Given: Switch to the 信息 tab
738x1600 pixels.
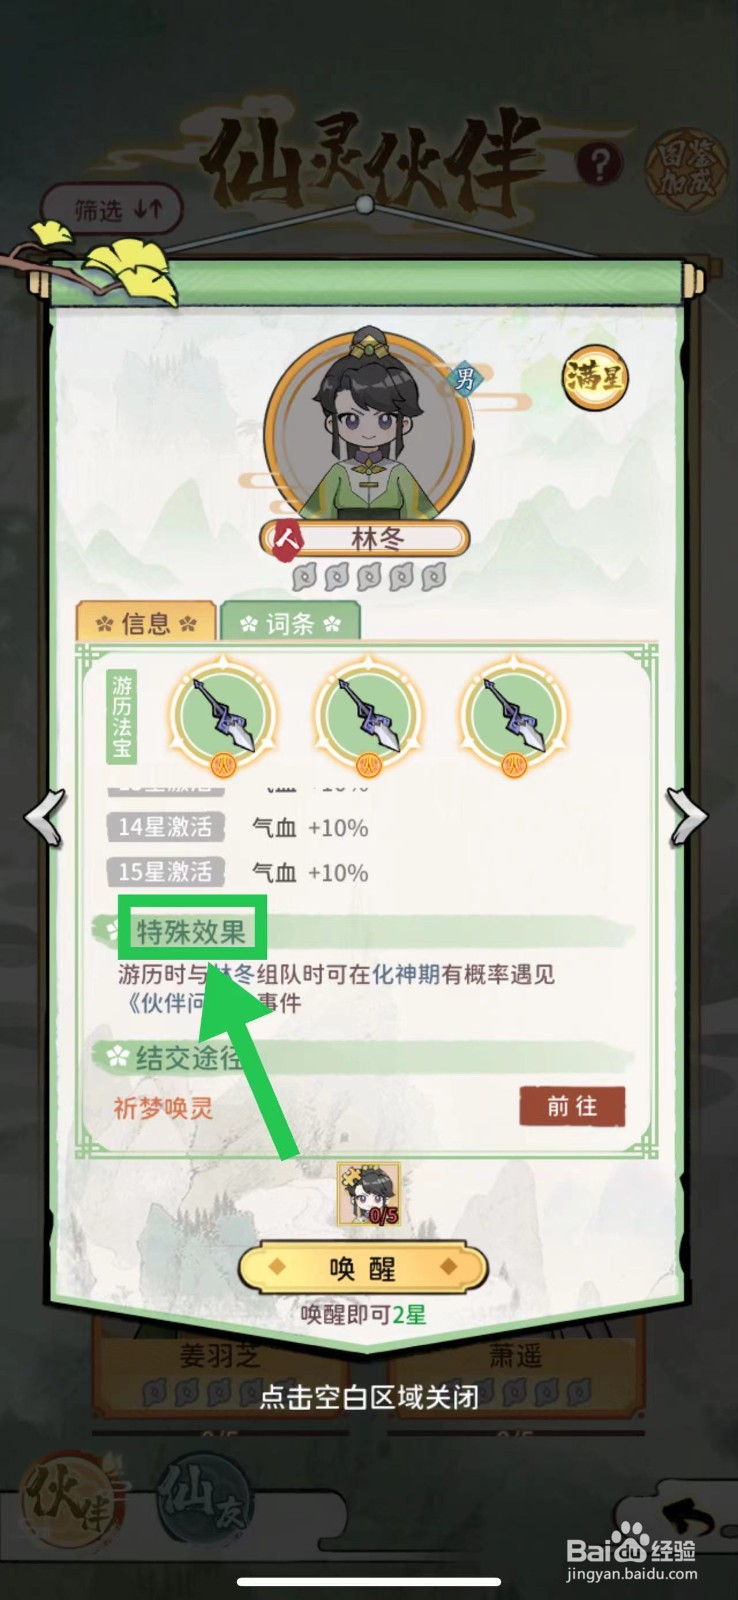Looking at the screenshot, I should tap(146, 622).
